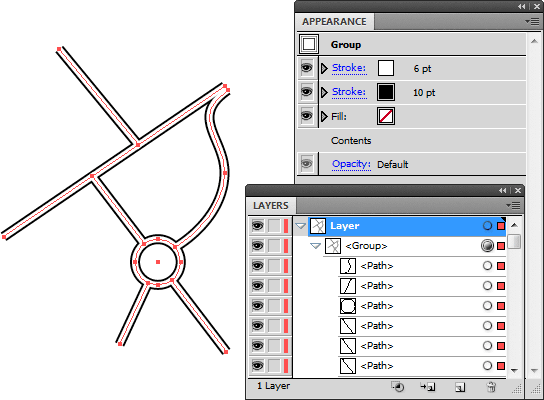Expand the 10 pt Stroke attribute triangle
Screen dimensions: 544x400
(x=324, y=92)
